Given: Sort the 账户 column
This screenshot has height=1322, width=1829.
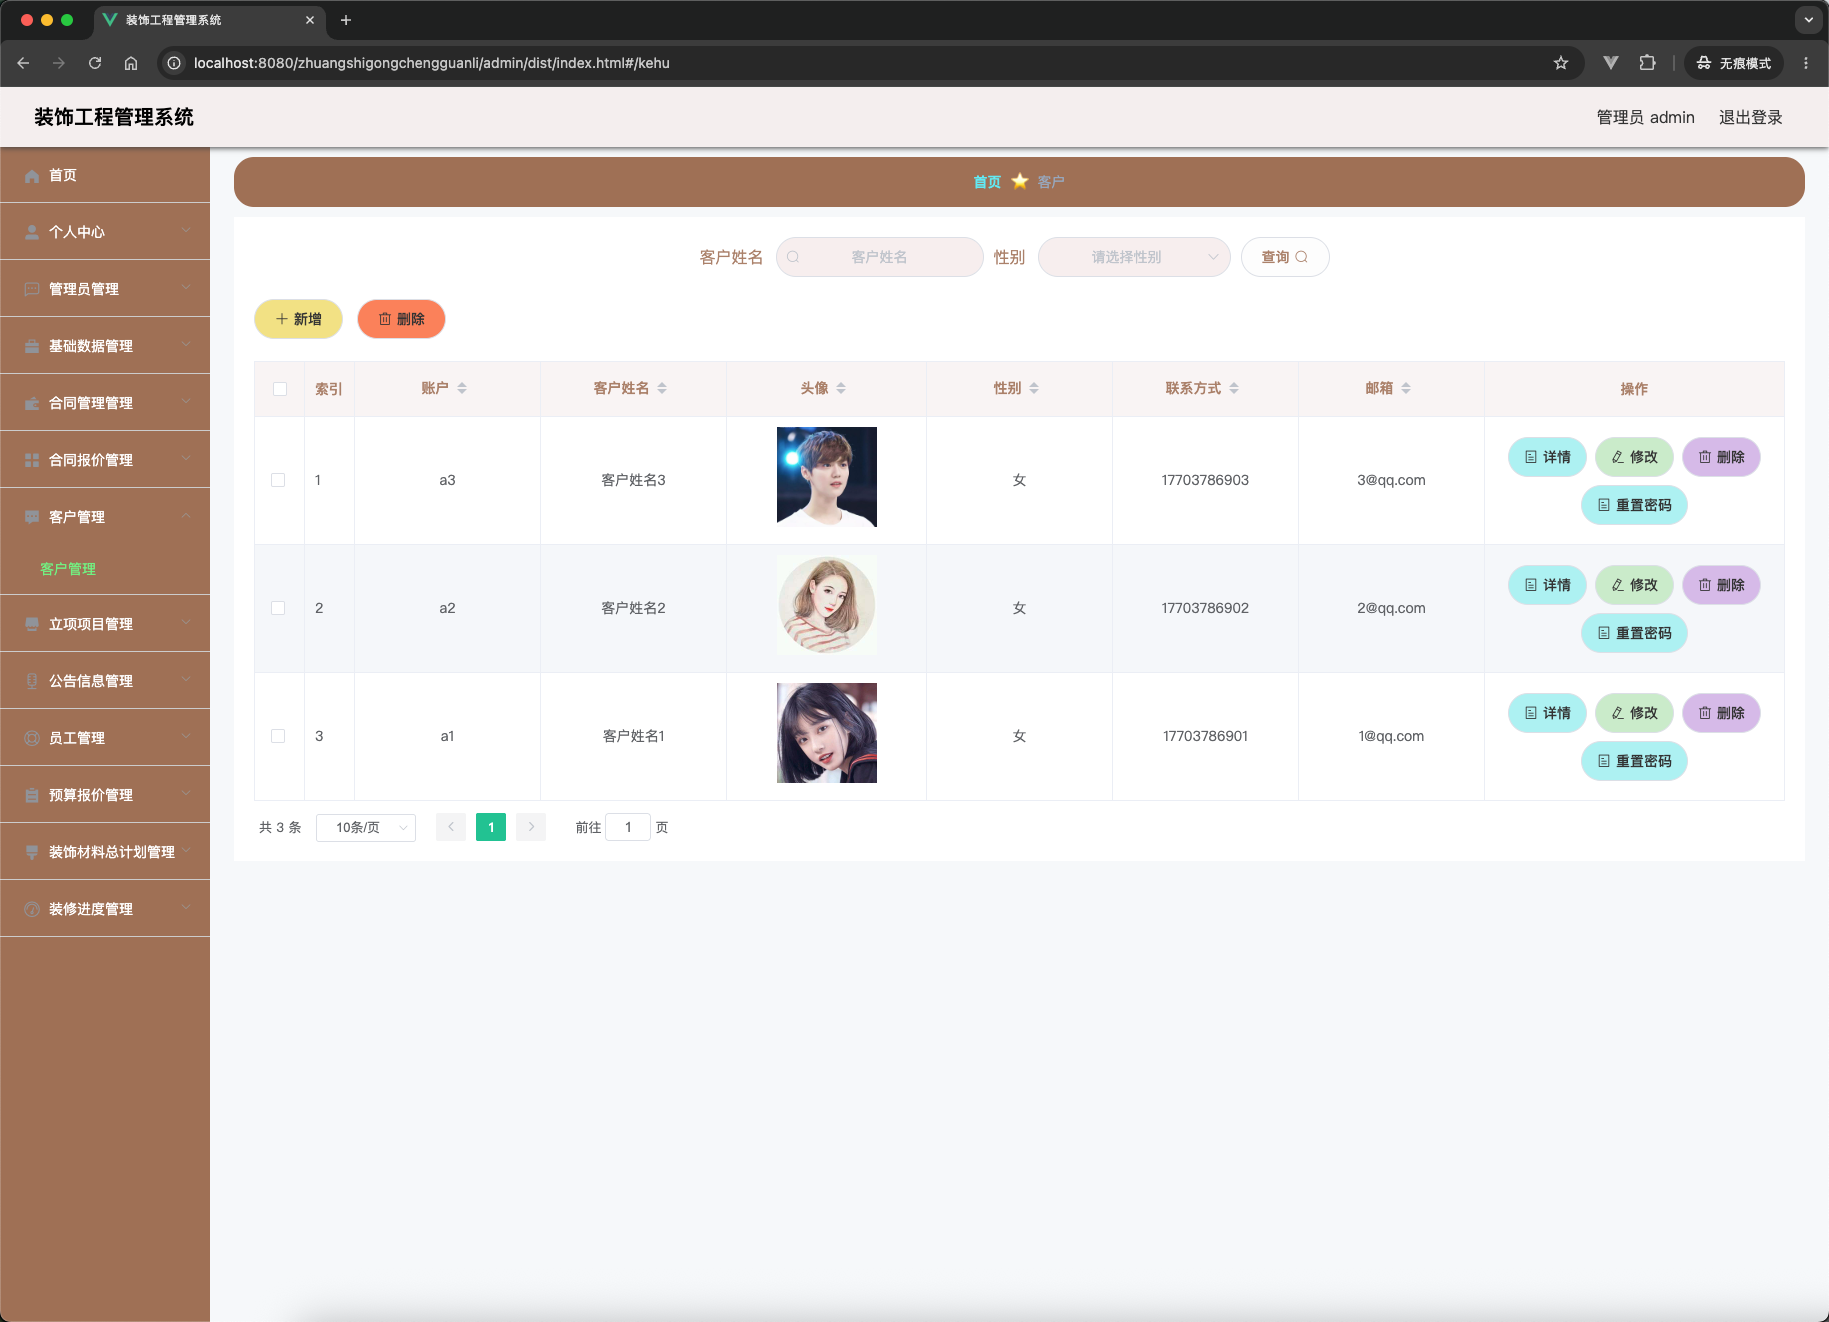Looking at the screenshot, I should [x=462, y=388].
